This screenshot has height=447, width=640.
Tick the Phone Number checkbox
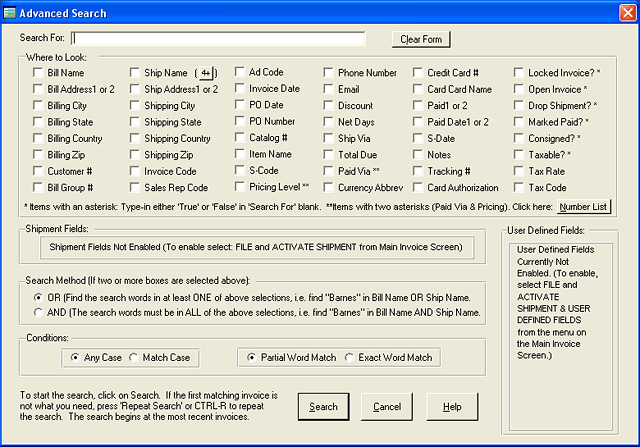coord(329,73)
